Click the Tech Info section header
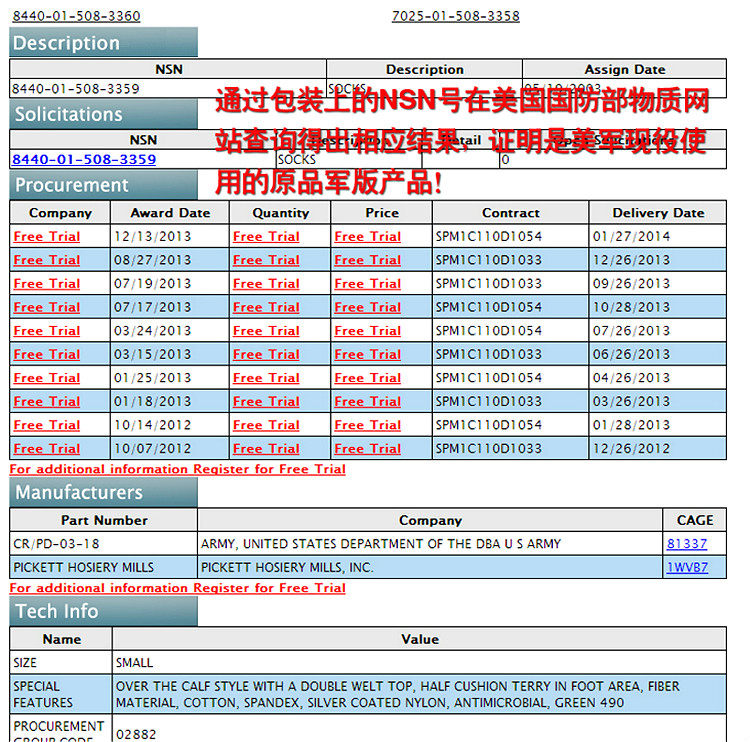750x742 pixels. pyautogui.click(x=103, y=611)
